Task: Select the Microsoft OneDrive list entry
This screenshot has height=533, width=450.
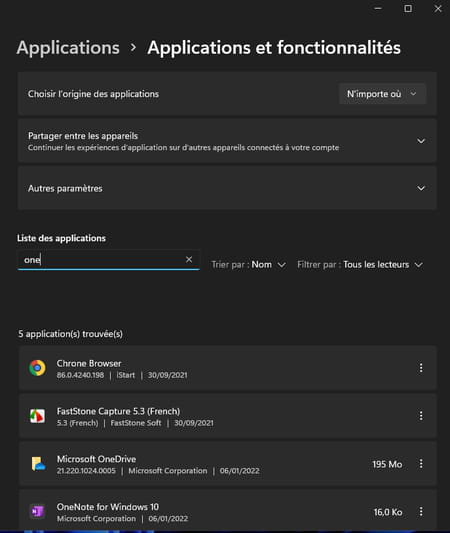Action: coord(228,464)
